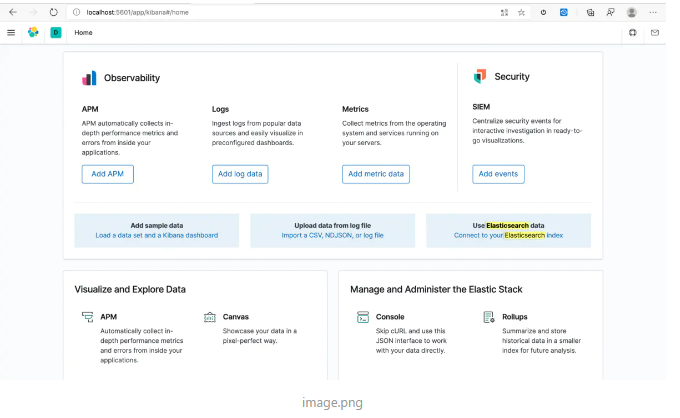The image size is (680, 418).
Task: Bookmark this page with the star icon
Action: (521, 12)
